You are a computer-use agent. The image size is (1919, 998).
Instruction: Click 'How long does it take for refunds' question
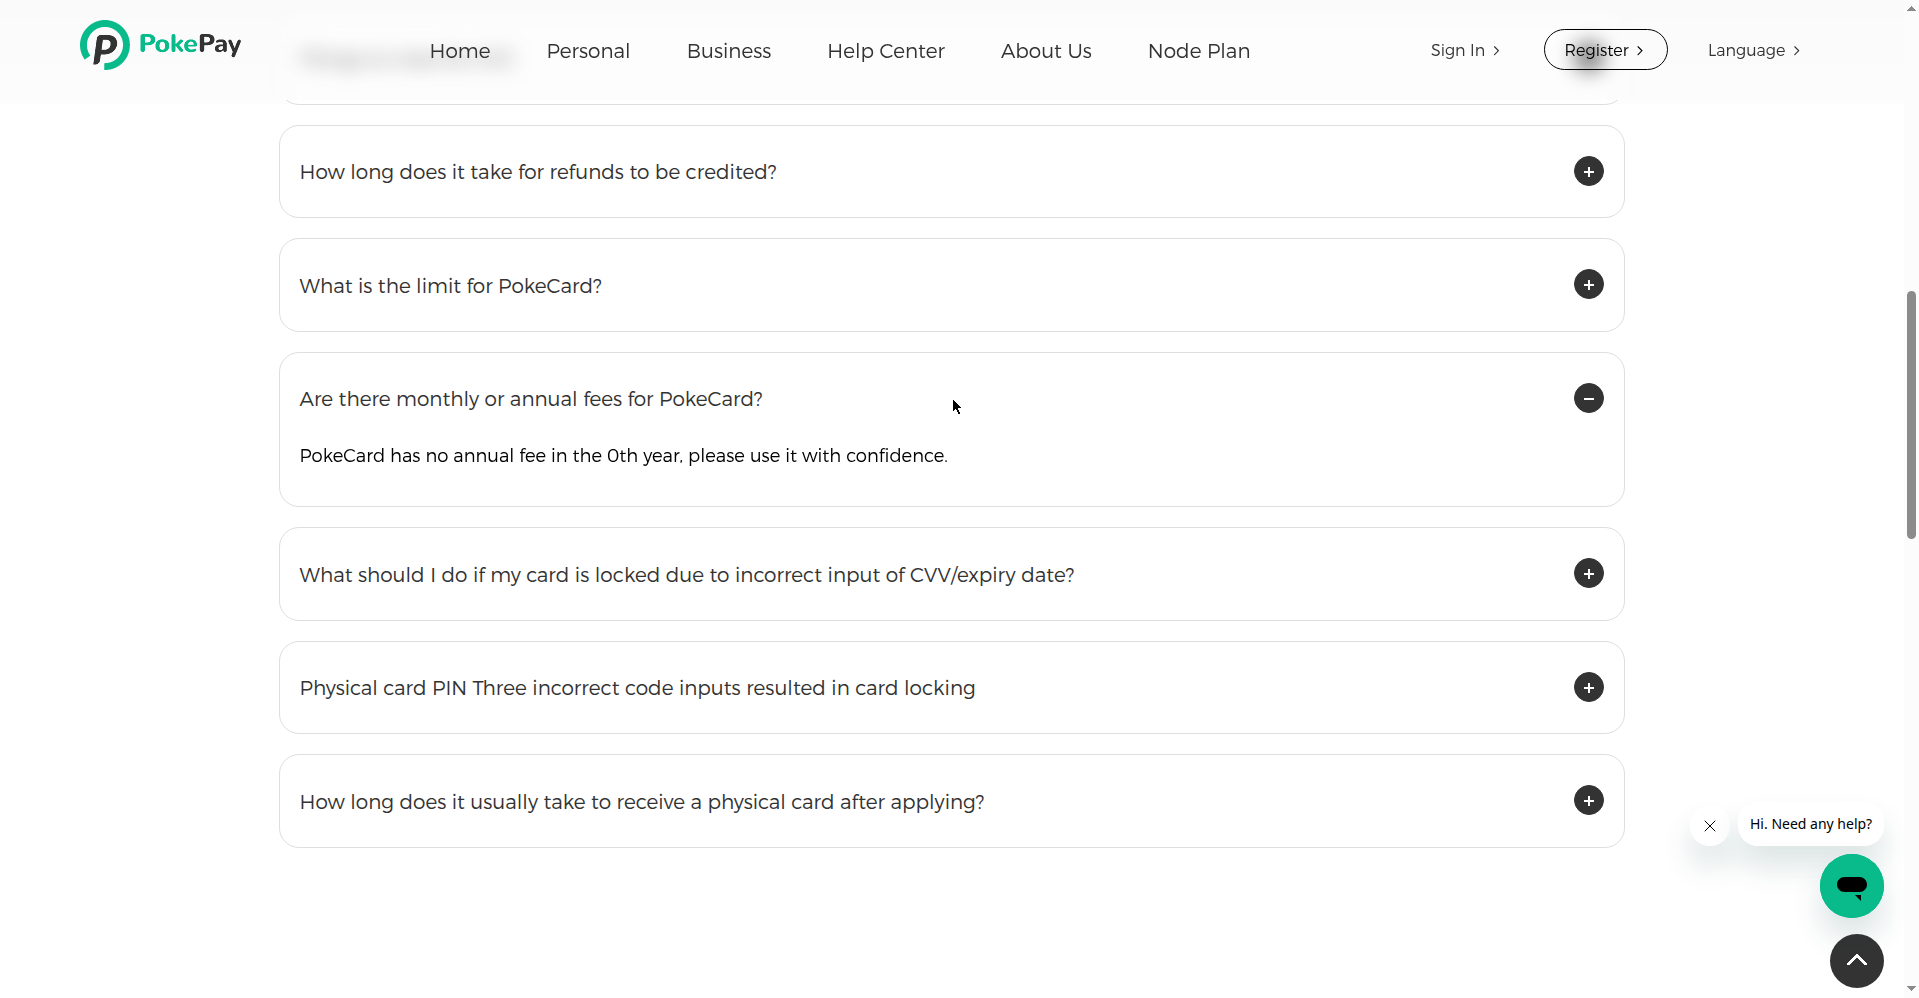(x=538, y=172)
